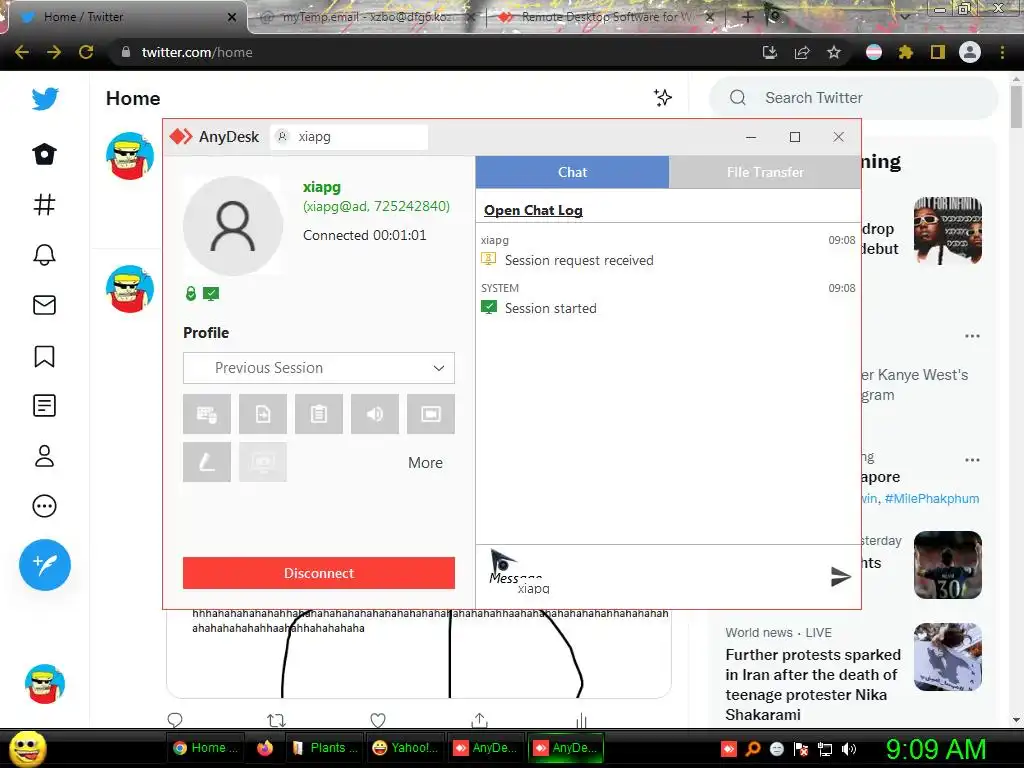Click the xiapg address field in AnyDesk
The height and width of the screenshot is (768, 1024).
click(x=349, y=137)
